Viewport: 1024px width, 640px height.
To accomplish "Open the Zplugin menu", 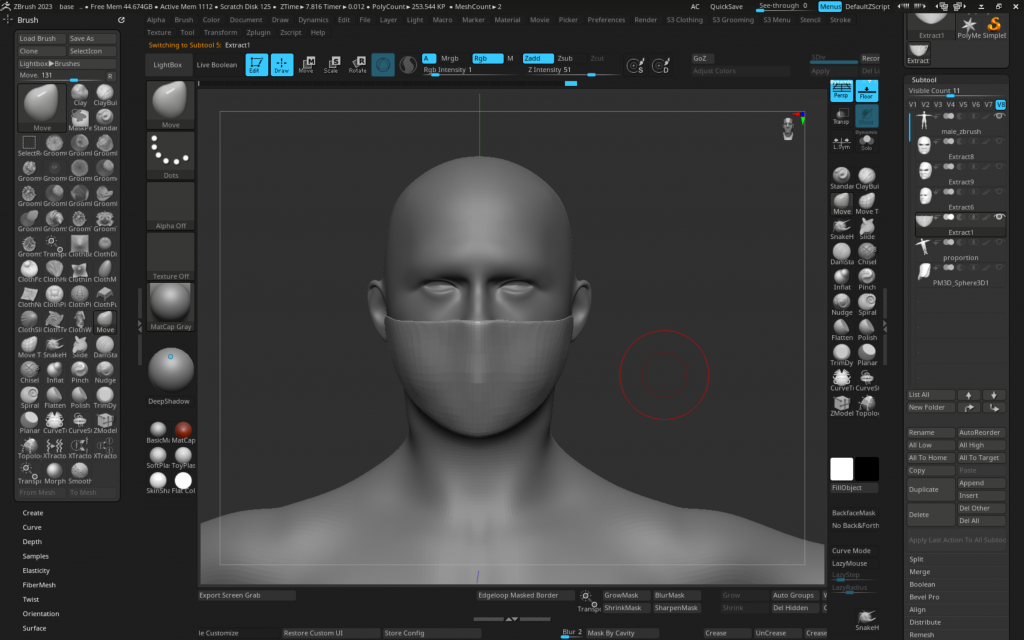I will coord(260,32).
